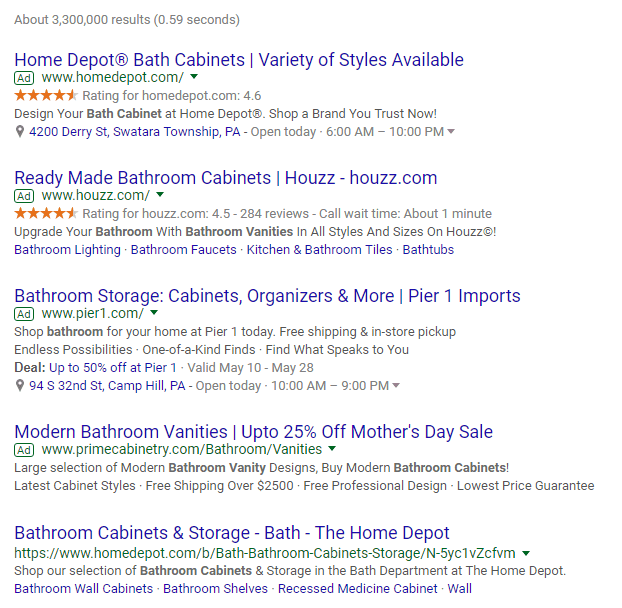This screenshot has height=608, width=622.
Task: Open the arrow after the homedepot.com organic URL
Action: (x=526, y=553)
